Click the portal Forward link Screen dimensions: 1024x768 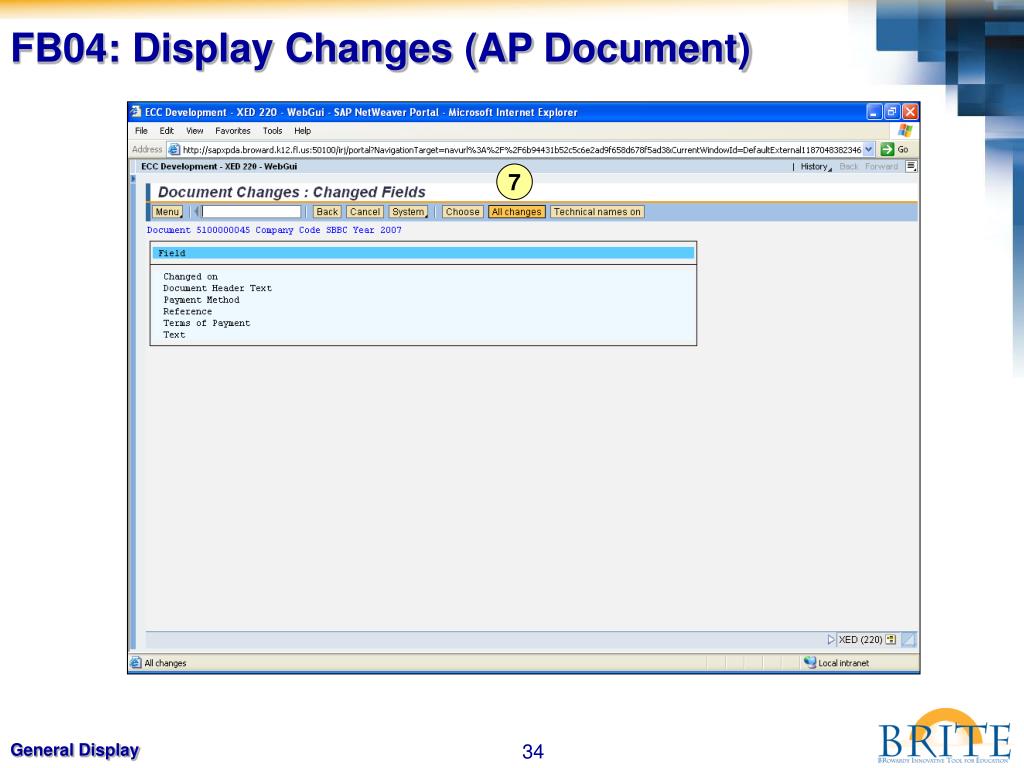click(x=881, y=167)
